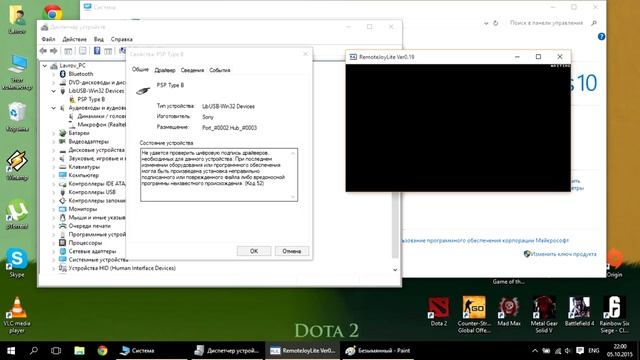The image size is (640, 360).
Task: Select the Skype desktop icon
Action: (17, 262)
